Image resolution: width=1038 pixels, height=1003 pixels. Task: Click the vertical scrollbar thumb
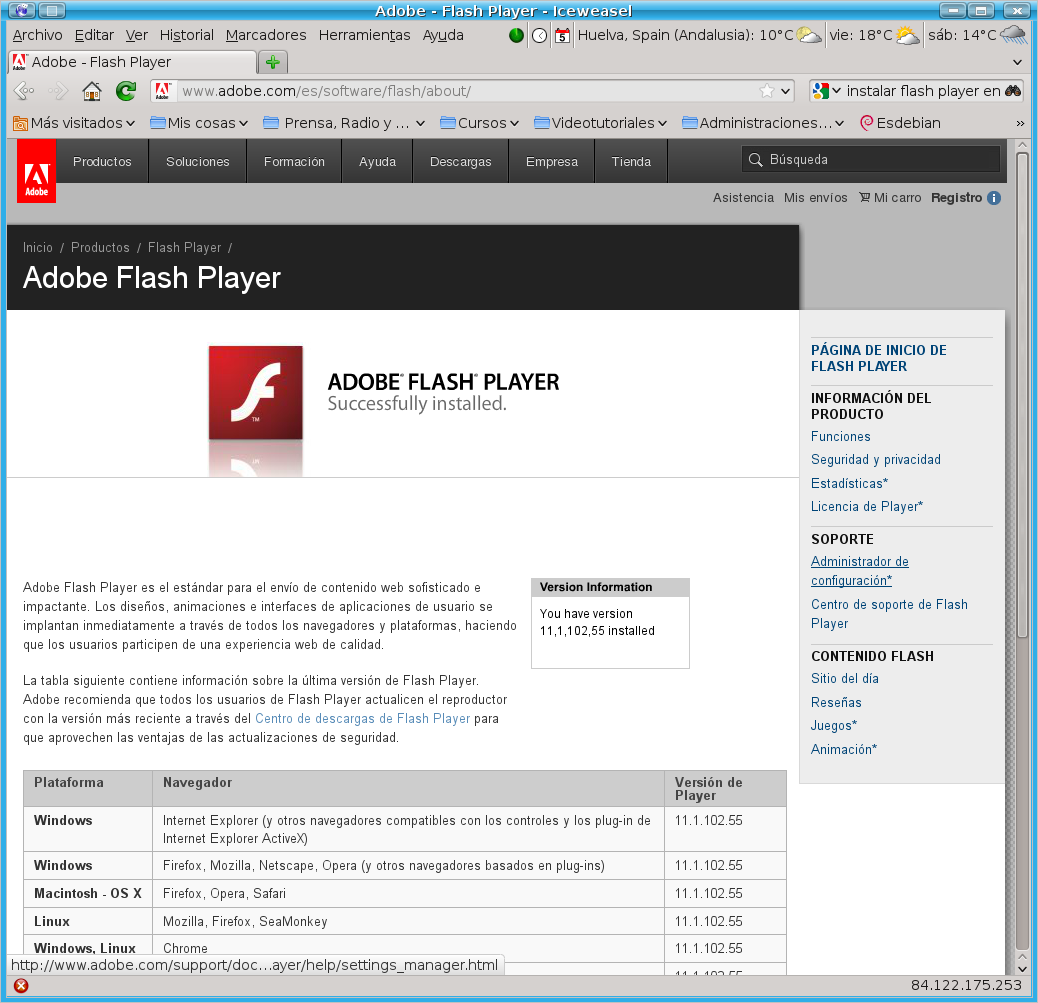[x=1022, y=394]
